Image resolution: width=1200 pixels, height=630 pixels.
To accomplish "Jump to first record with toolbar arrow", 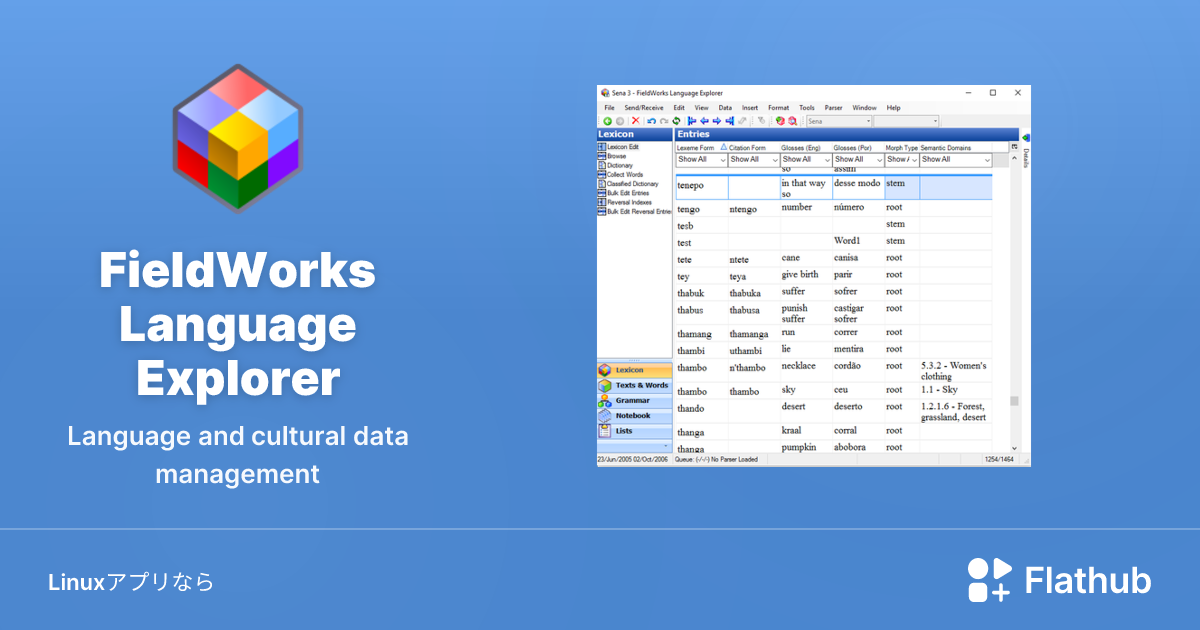I will [693, 120].
